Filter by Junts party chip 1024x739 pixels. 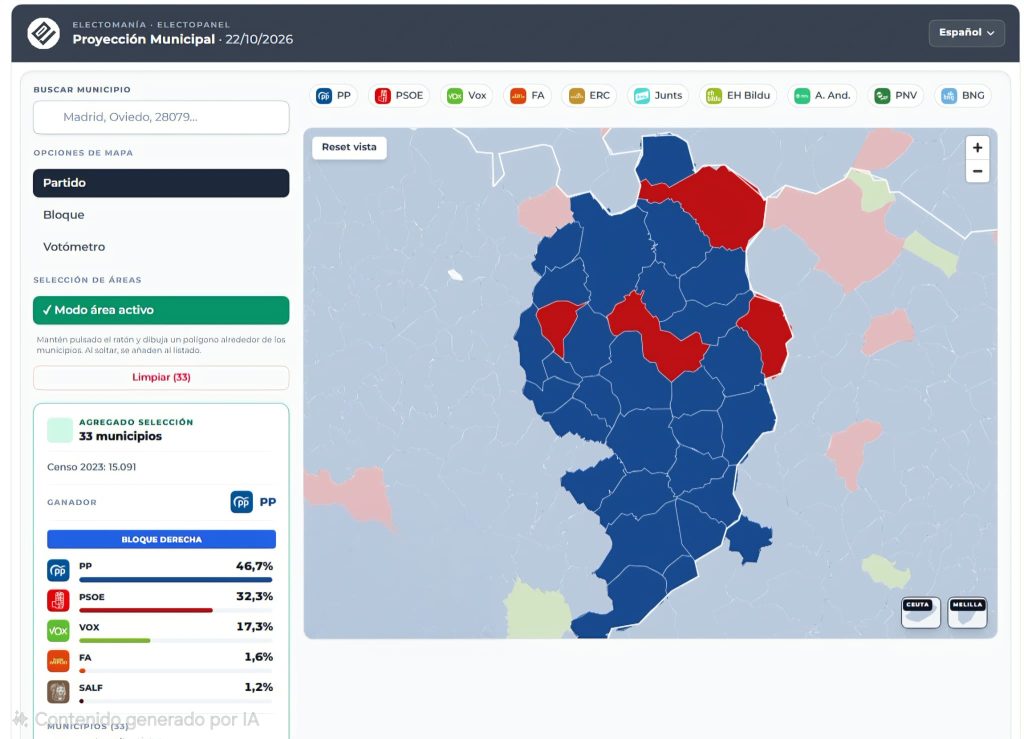(658, 96)
